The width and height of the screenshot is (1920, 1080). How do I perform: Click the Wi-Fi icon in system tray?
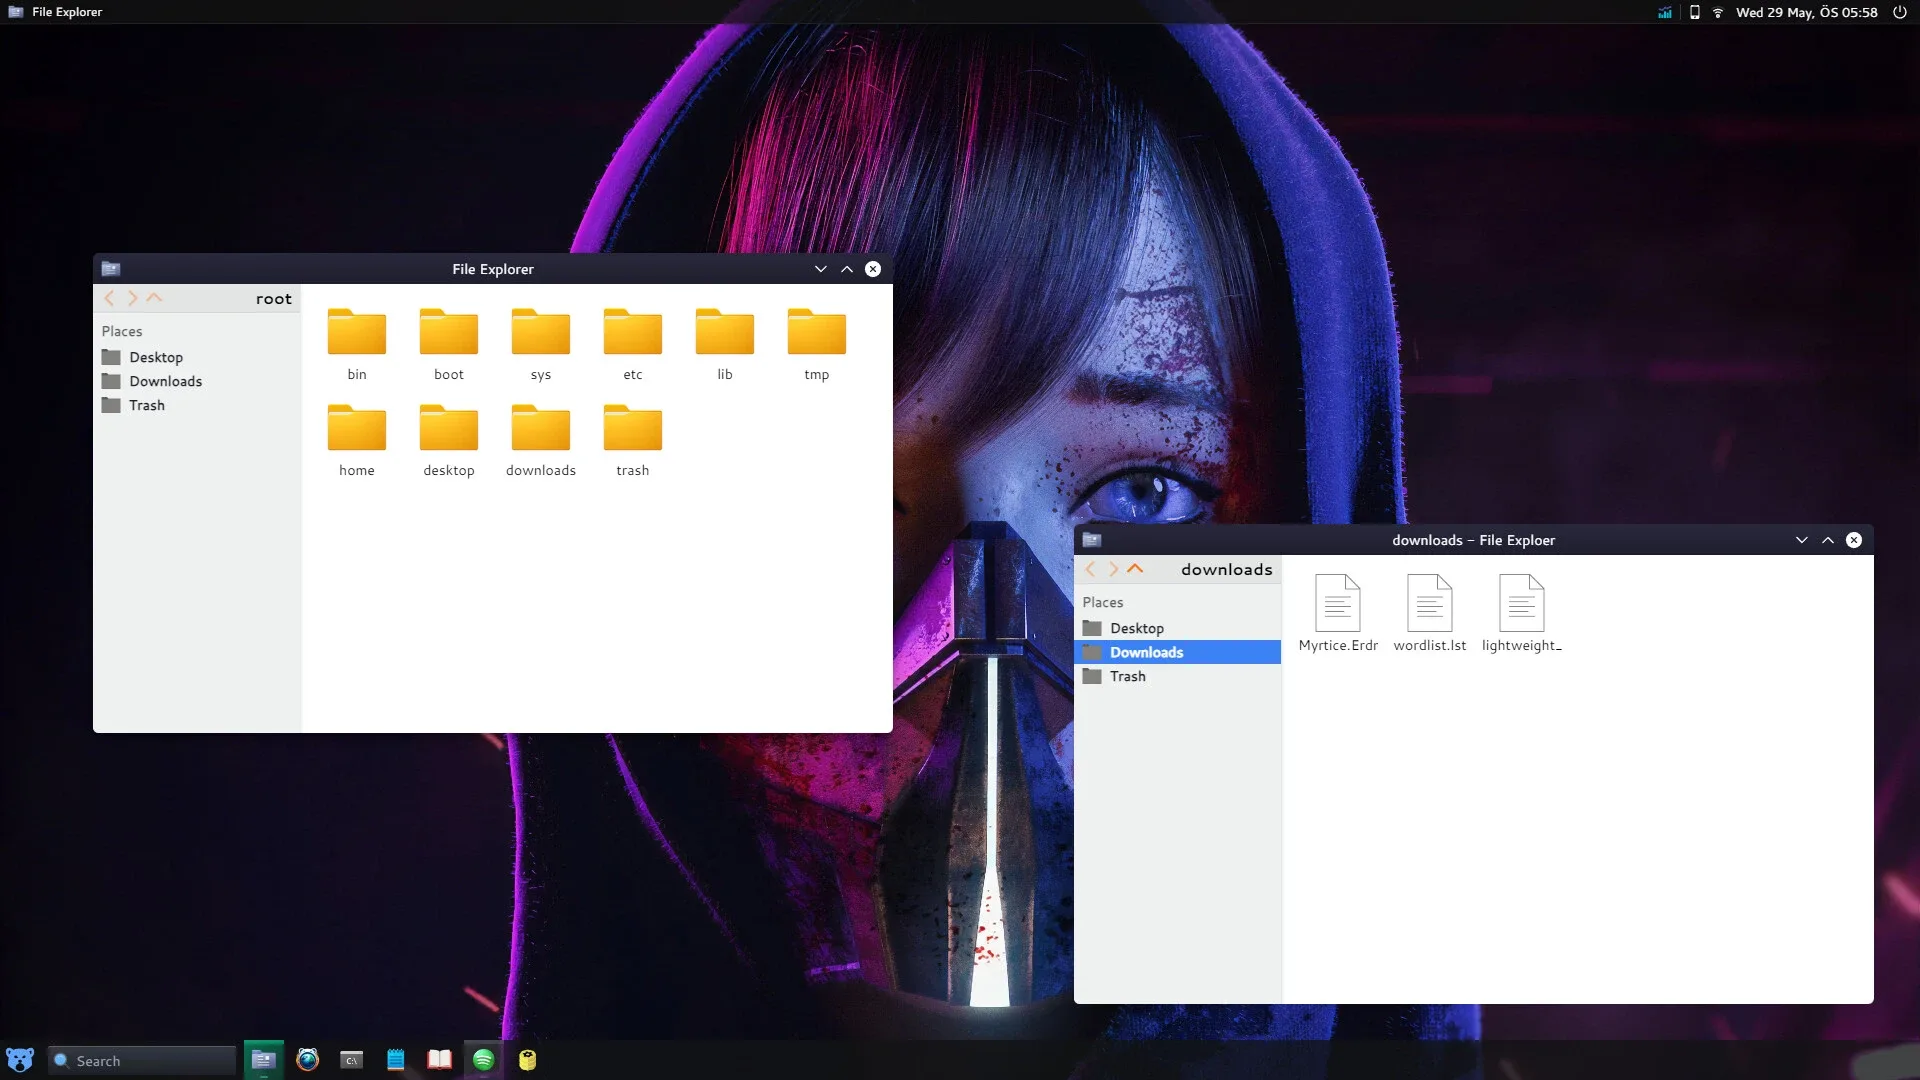click(1718, 12)
